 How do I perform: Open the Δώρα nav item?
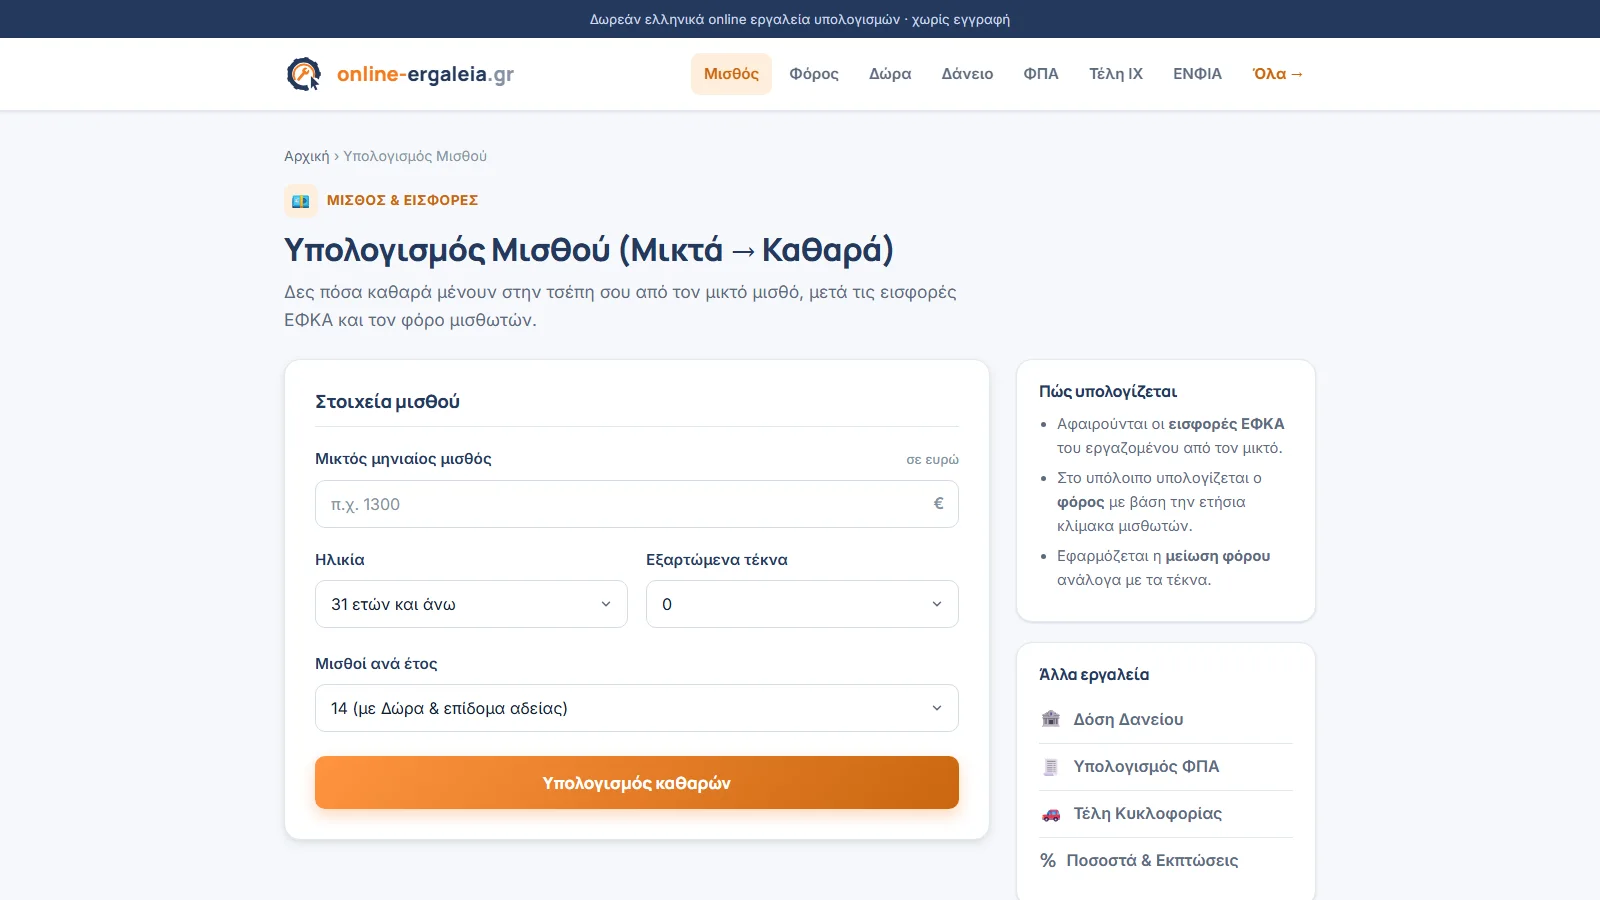pos(890,74)
